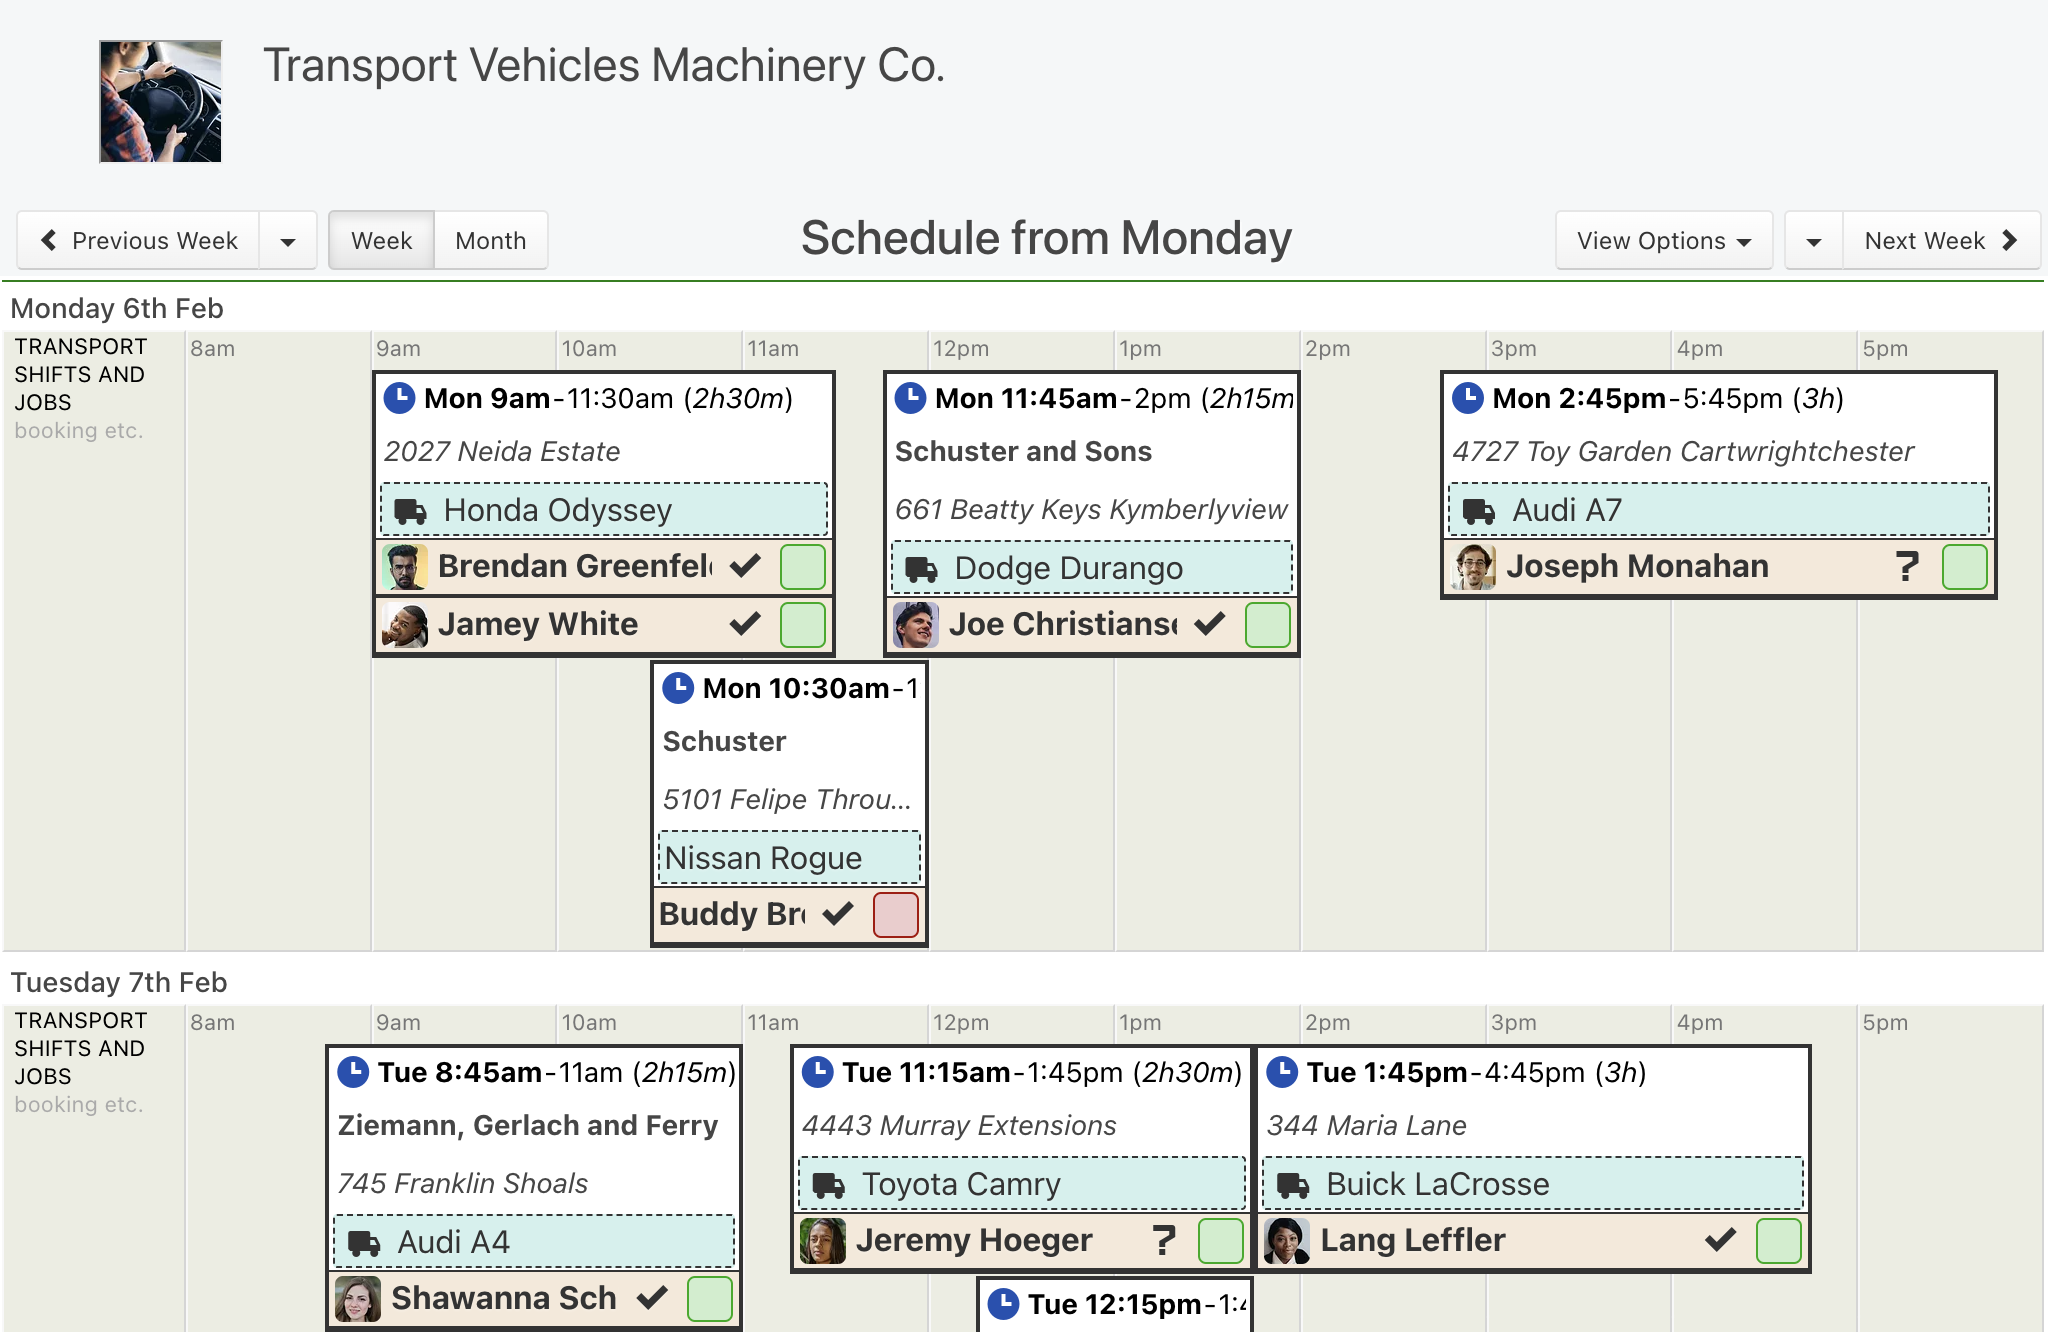The width and height of the screenshot is (2048, 1332).
Task: Click the Transport Vehicles Machinery Co. title
Action: click(x=604, y=66)
